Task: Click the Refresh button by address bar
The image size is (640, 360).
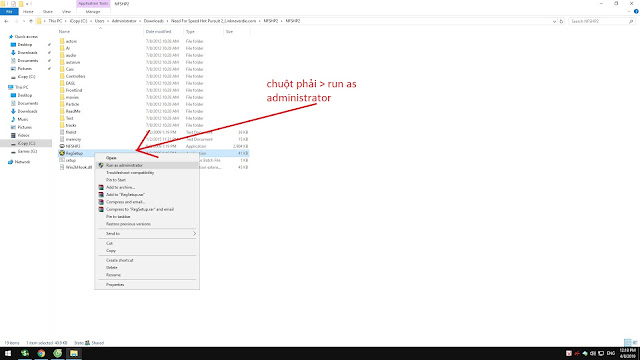Action: pos(562,21)
